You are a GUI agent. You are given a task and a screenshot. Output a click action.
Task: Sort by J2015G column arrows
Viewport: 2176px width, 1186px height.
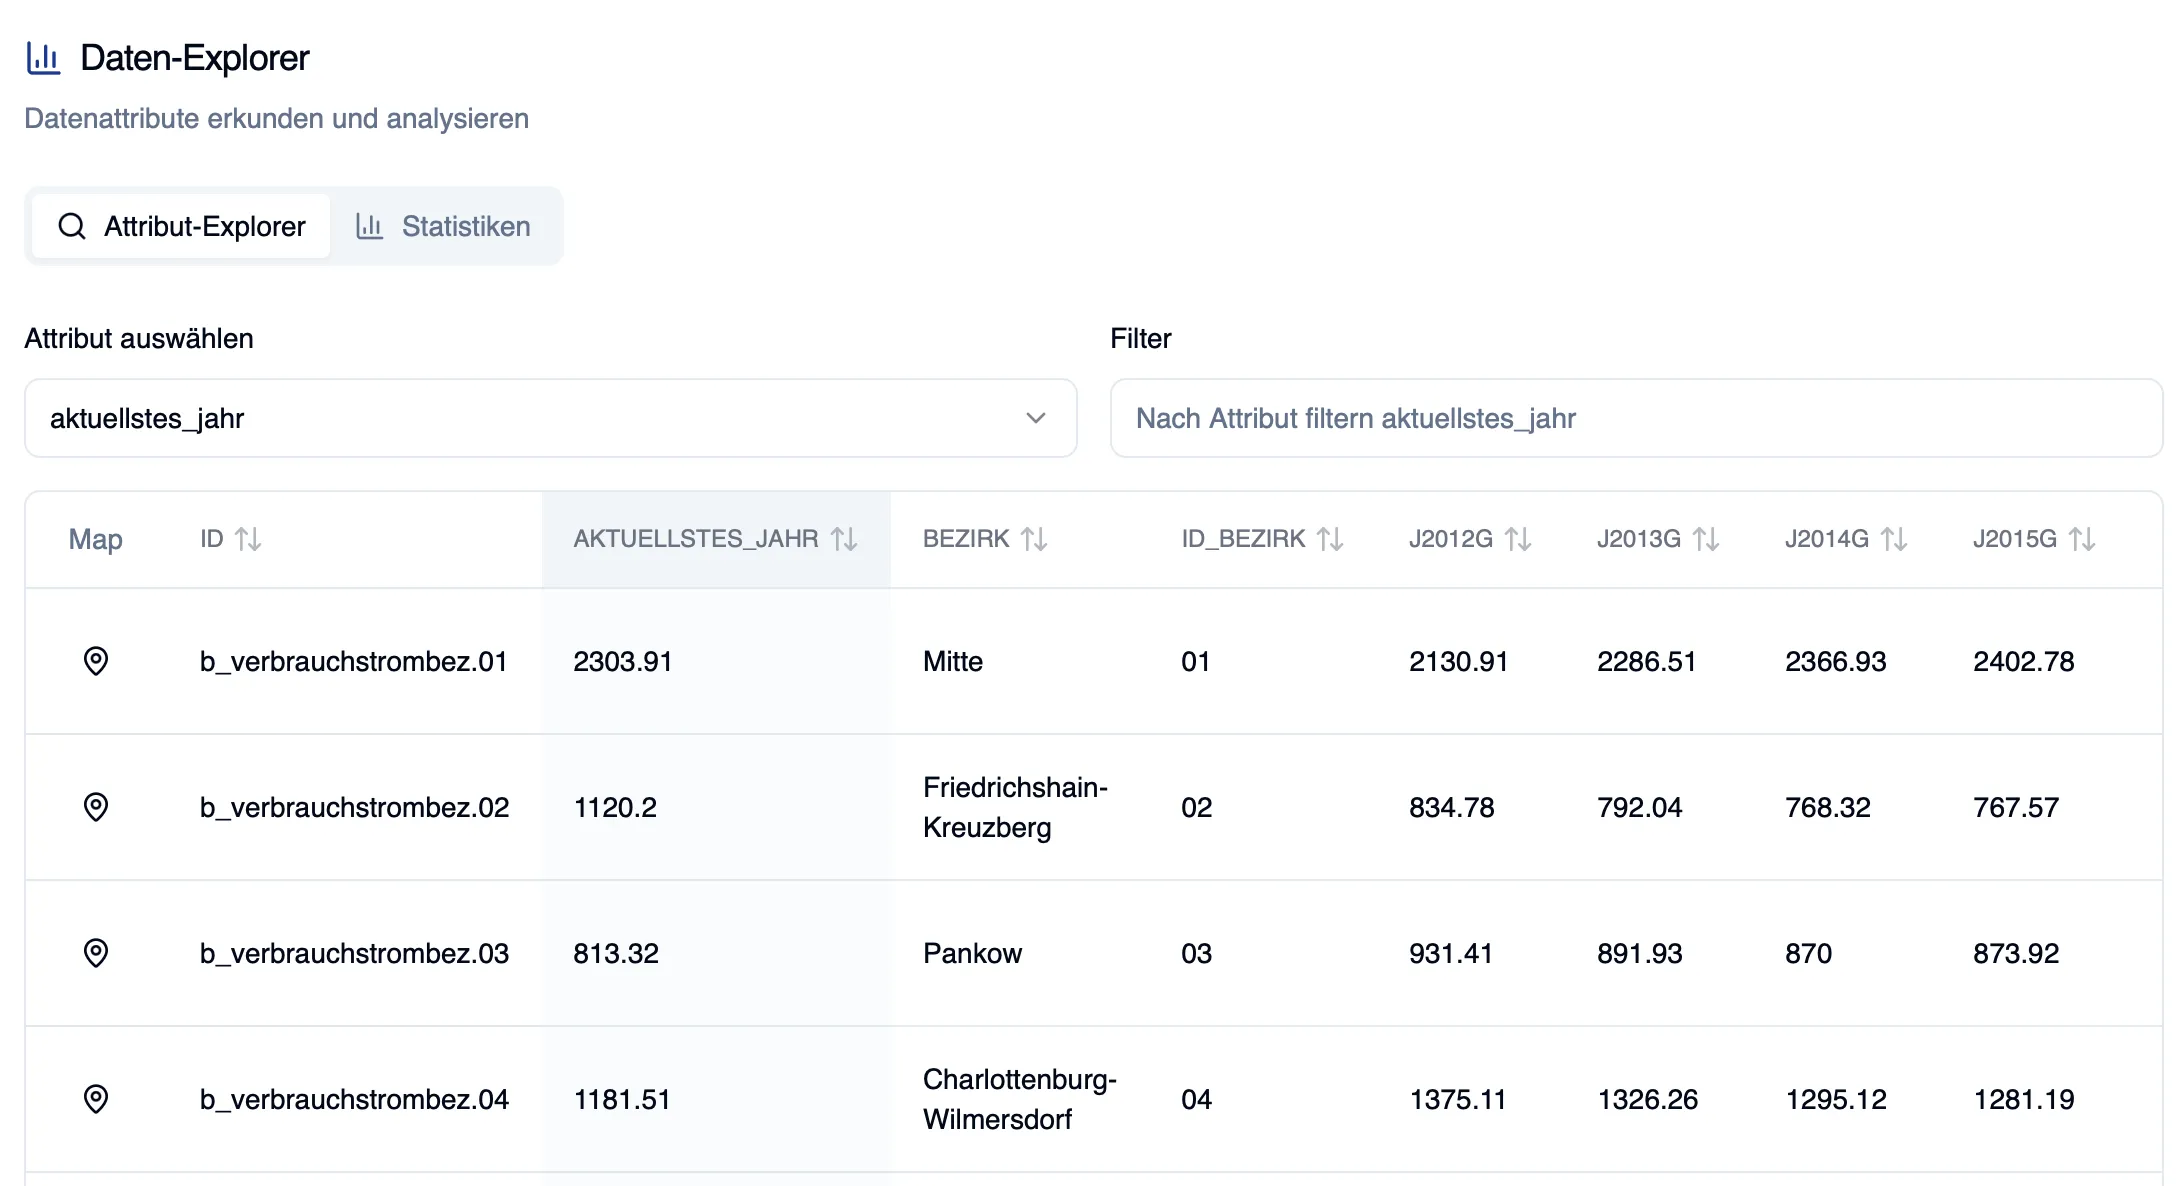[2082, 539]
